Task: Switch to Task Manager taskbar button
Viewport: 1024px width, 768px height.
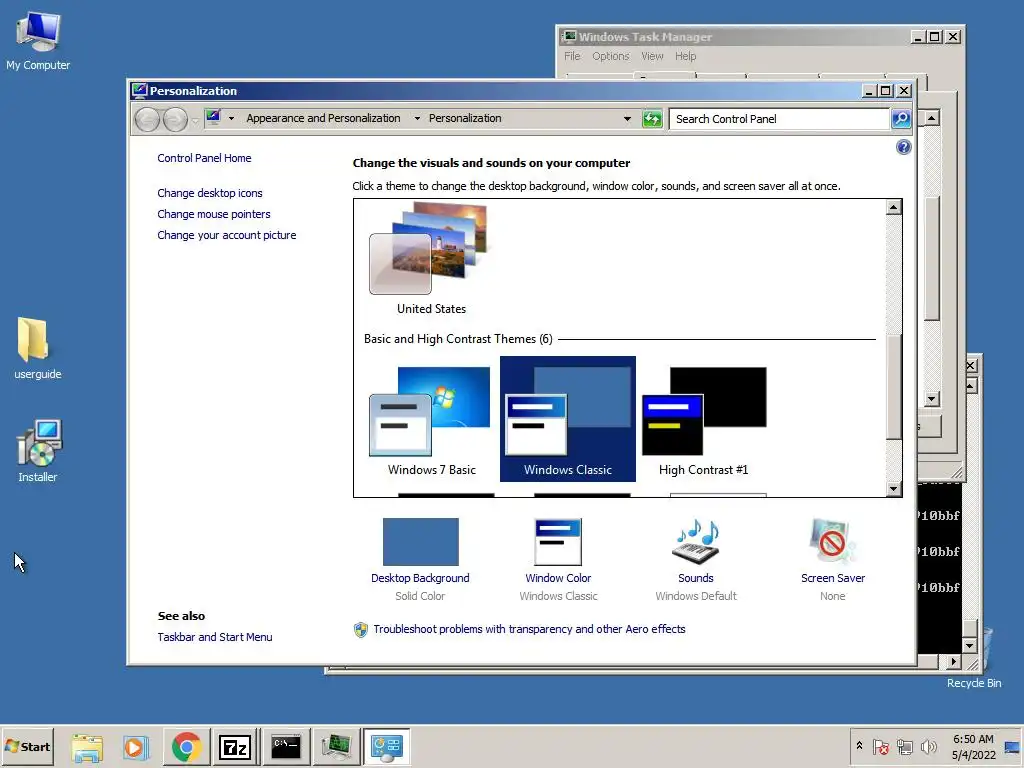Action: (x=336, y=746)
